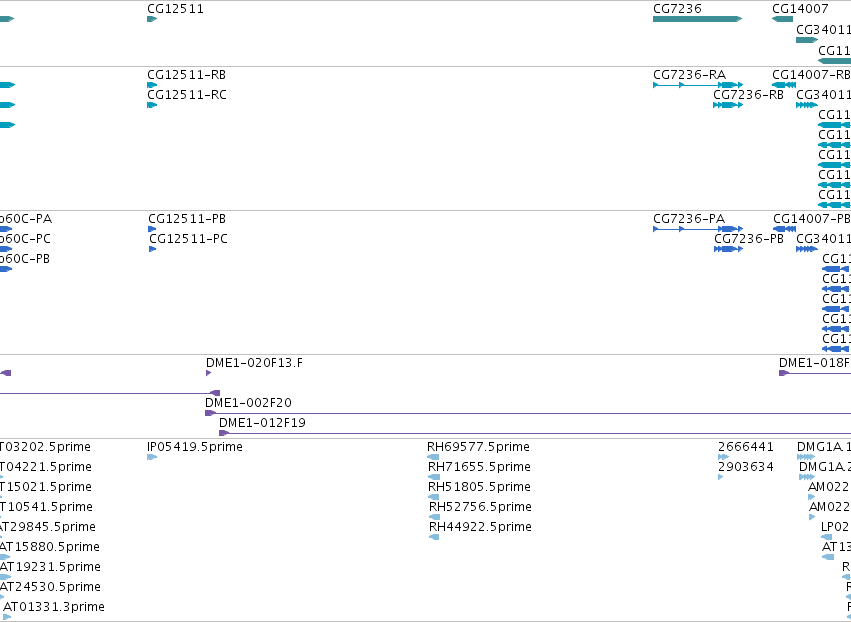Open transcript CG7236-RA
The height and width of the screenshot is (622, 851).
coord(689,74)
